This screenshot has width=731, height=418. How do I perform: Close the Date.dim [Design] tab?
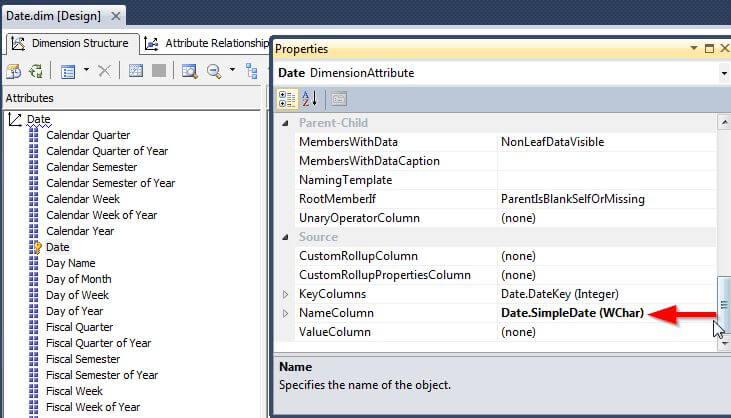click(x=116, y=16)
